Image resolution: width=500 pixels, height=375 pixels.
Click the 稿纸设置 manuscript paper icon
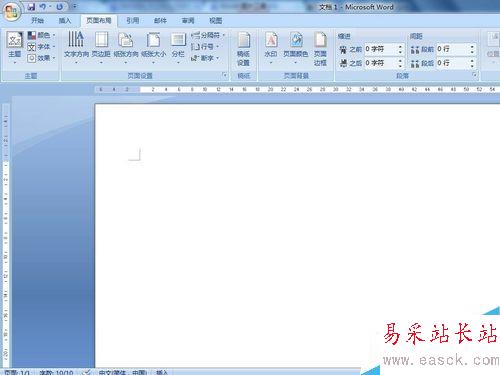[x=244, y=49]
